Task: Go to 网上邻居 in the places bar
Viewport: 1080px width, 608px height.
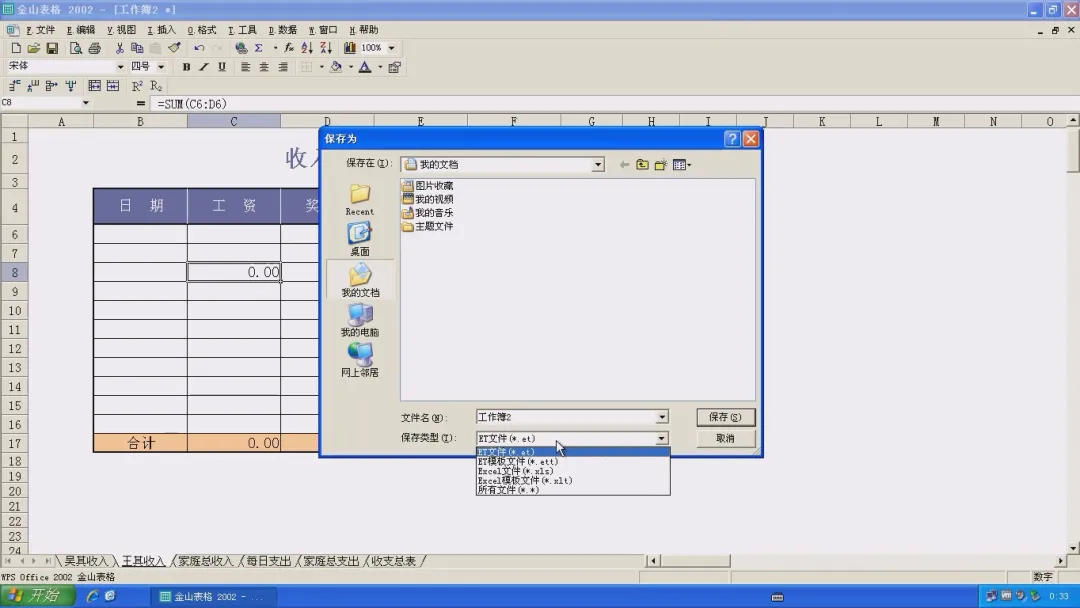Action: point(360,360)
